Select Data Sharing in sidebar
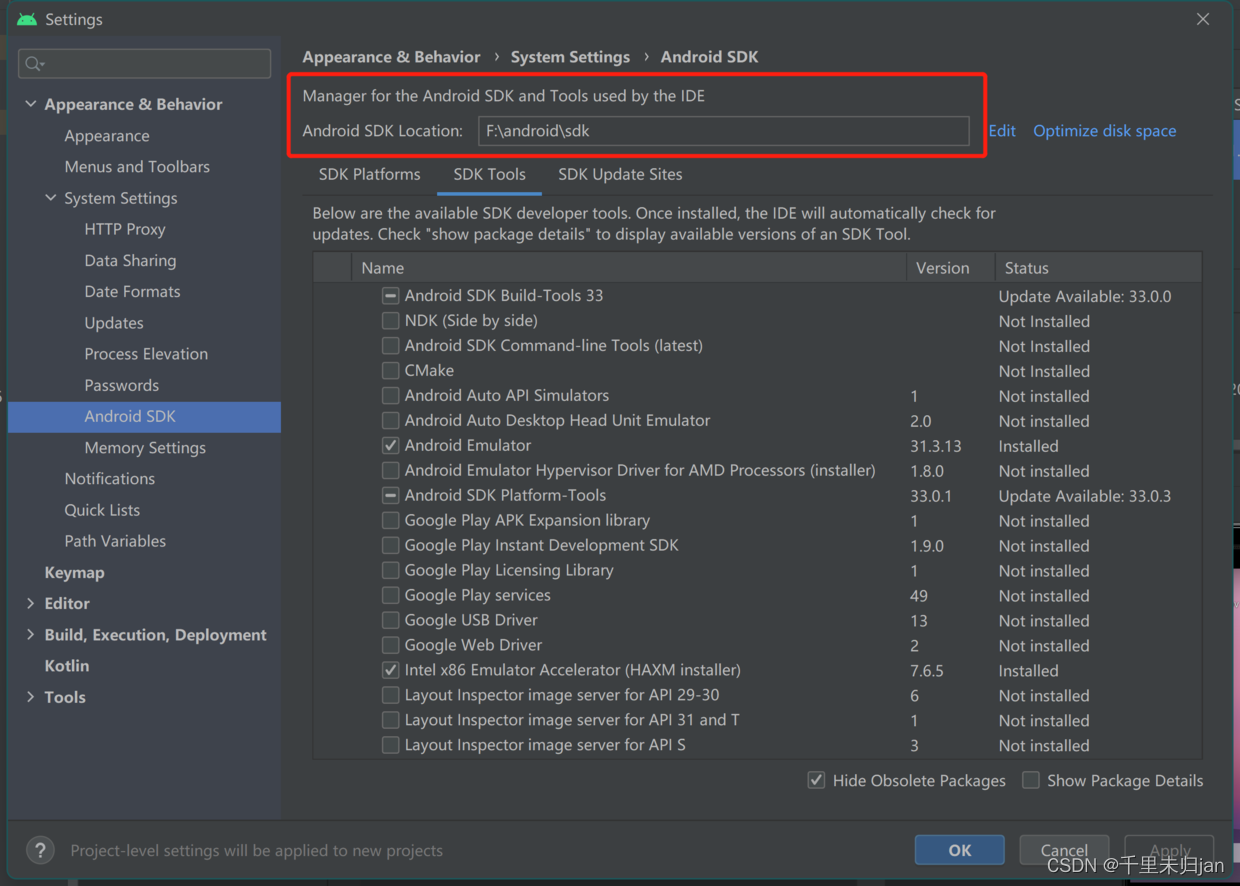1240x886 pixels. coord(130,261)
